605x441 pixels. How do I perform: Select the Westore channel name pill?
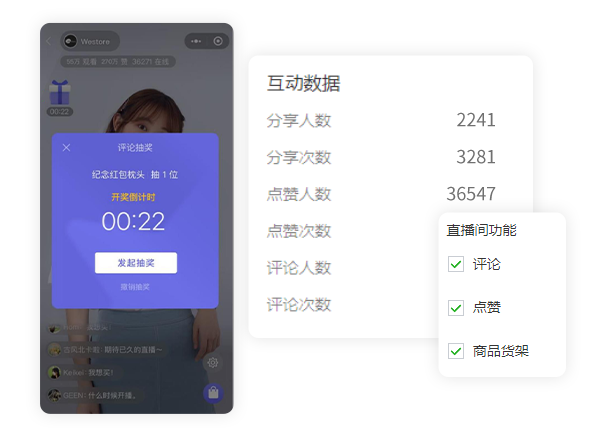[x=90, y=41]
